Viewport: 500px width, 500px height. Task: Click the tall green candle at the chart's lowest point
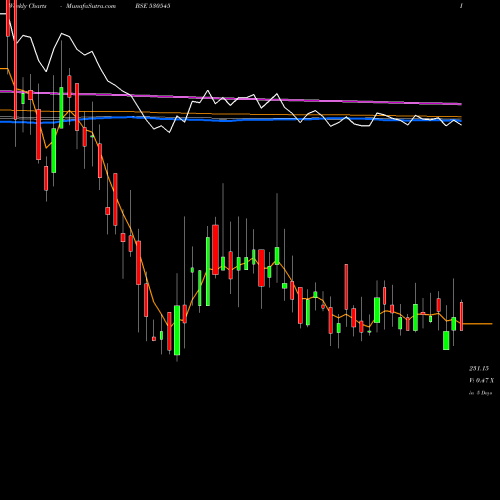coord(177,330)
